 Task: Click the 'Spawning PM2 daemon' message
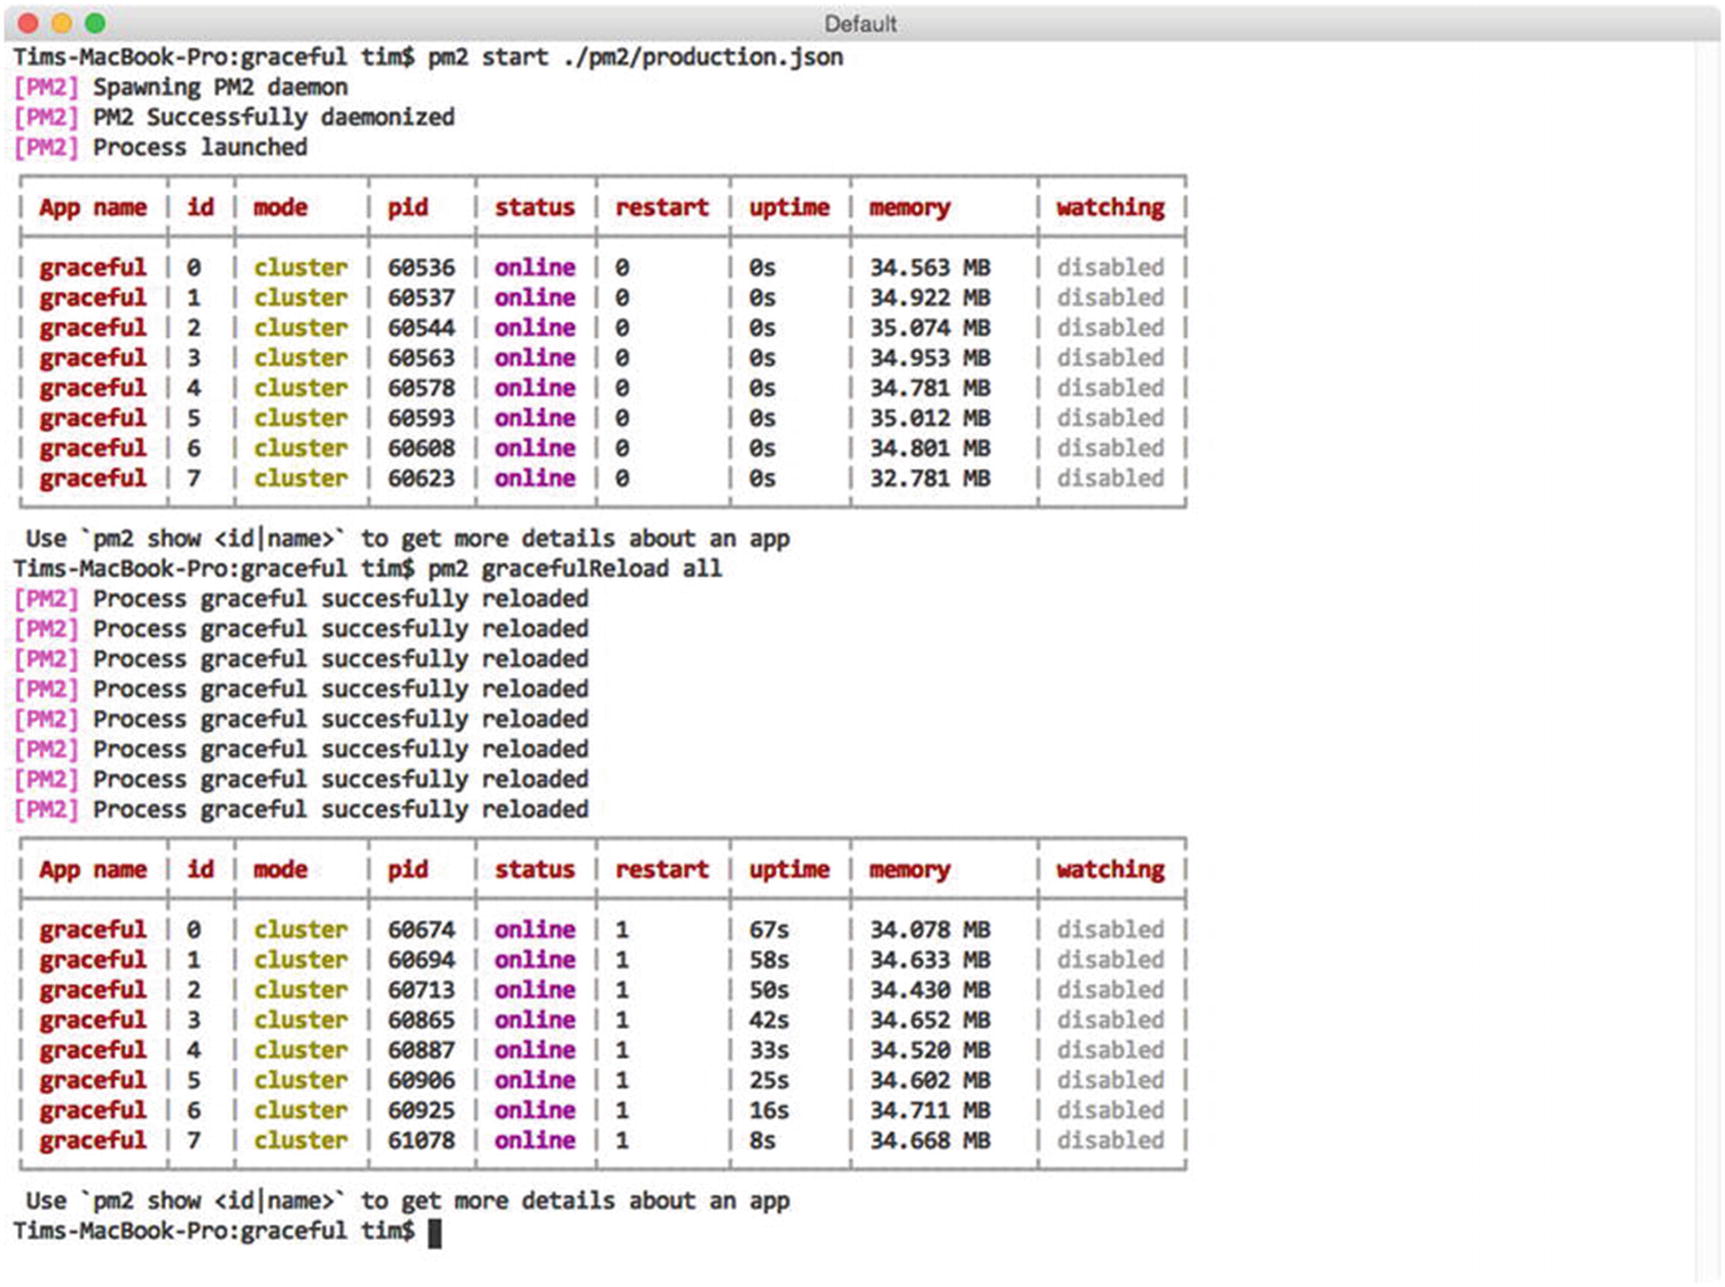click(220, 87)
